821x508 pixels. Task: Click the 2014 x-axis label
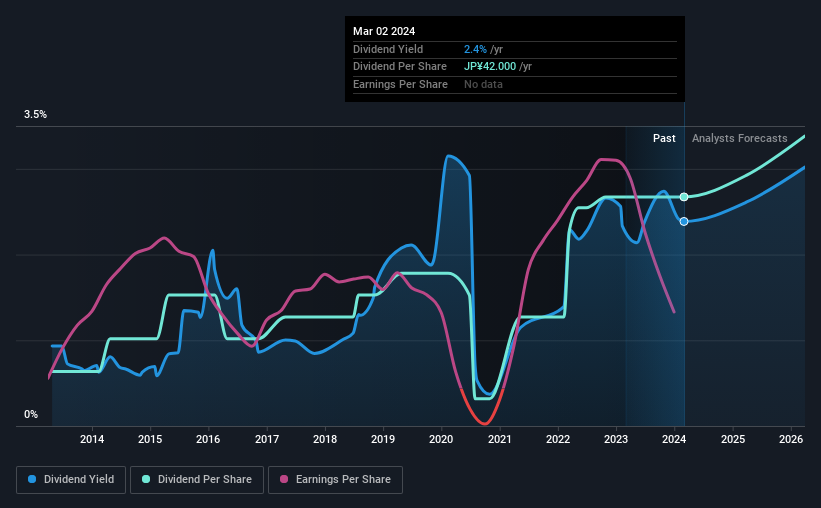92,439
